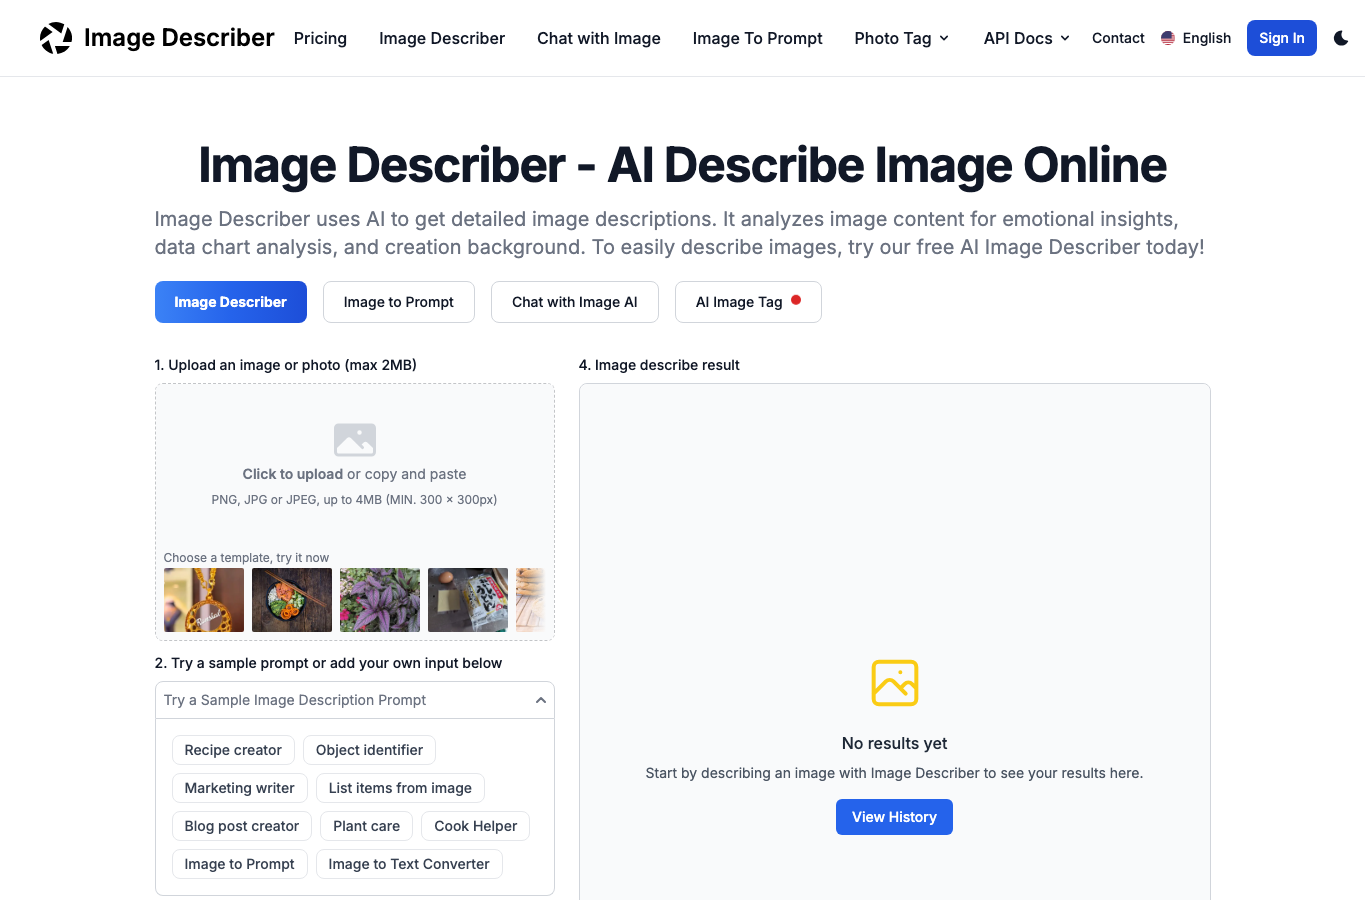Click the View History button
The image size is (1365, 900).
click(894, 817)
